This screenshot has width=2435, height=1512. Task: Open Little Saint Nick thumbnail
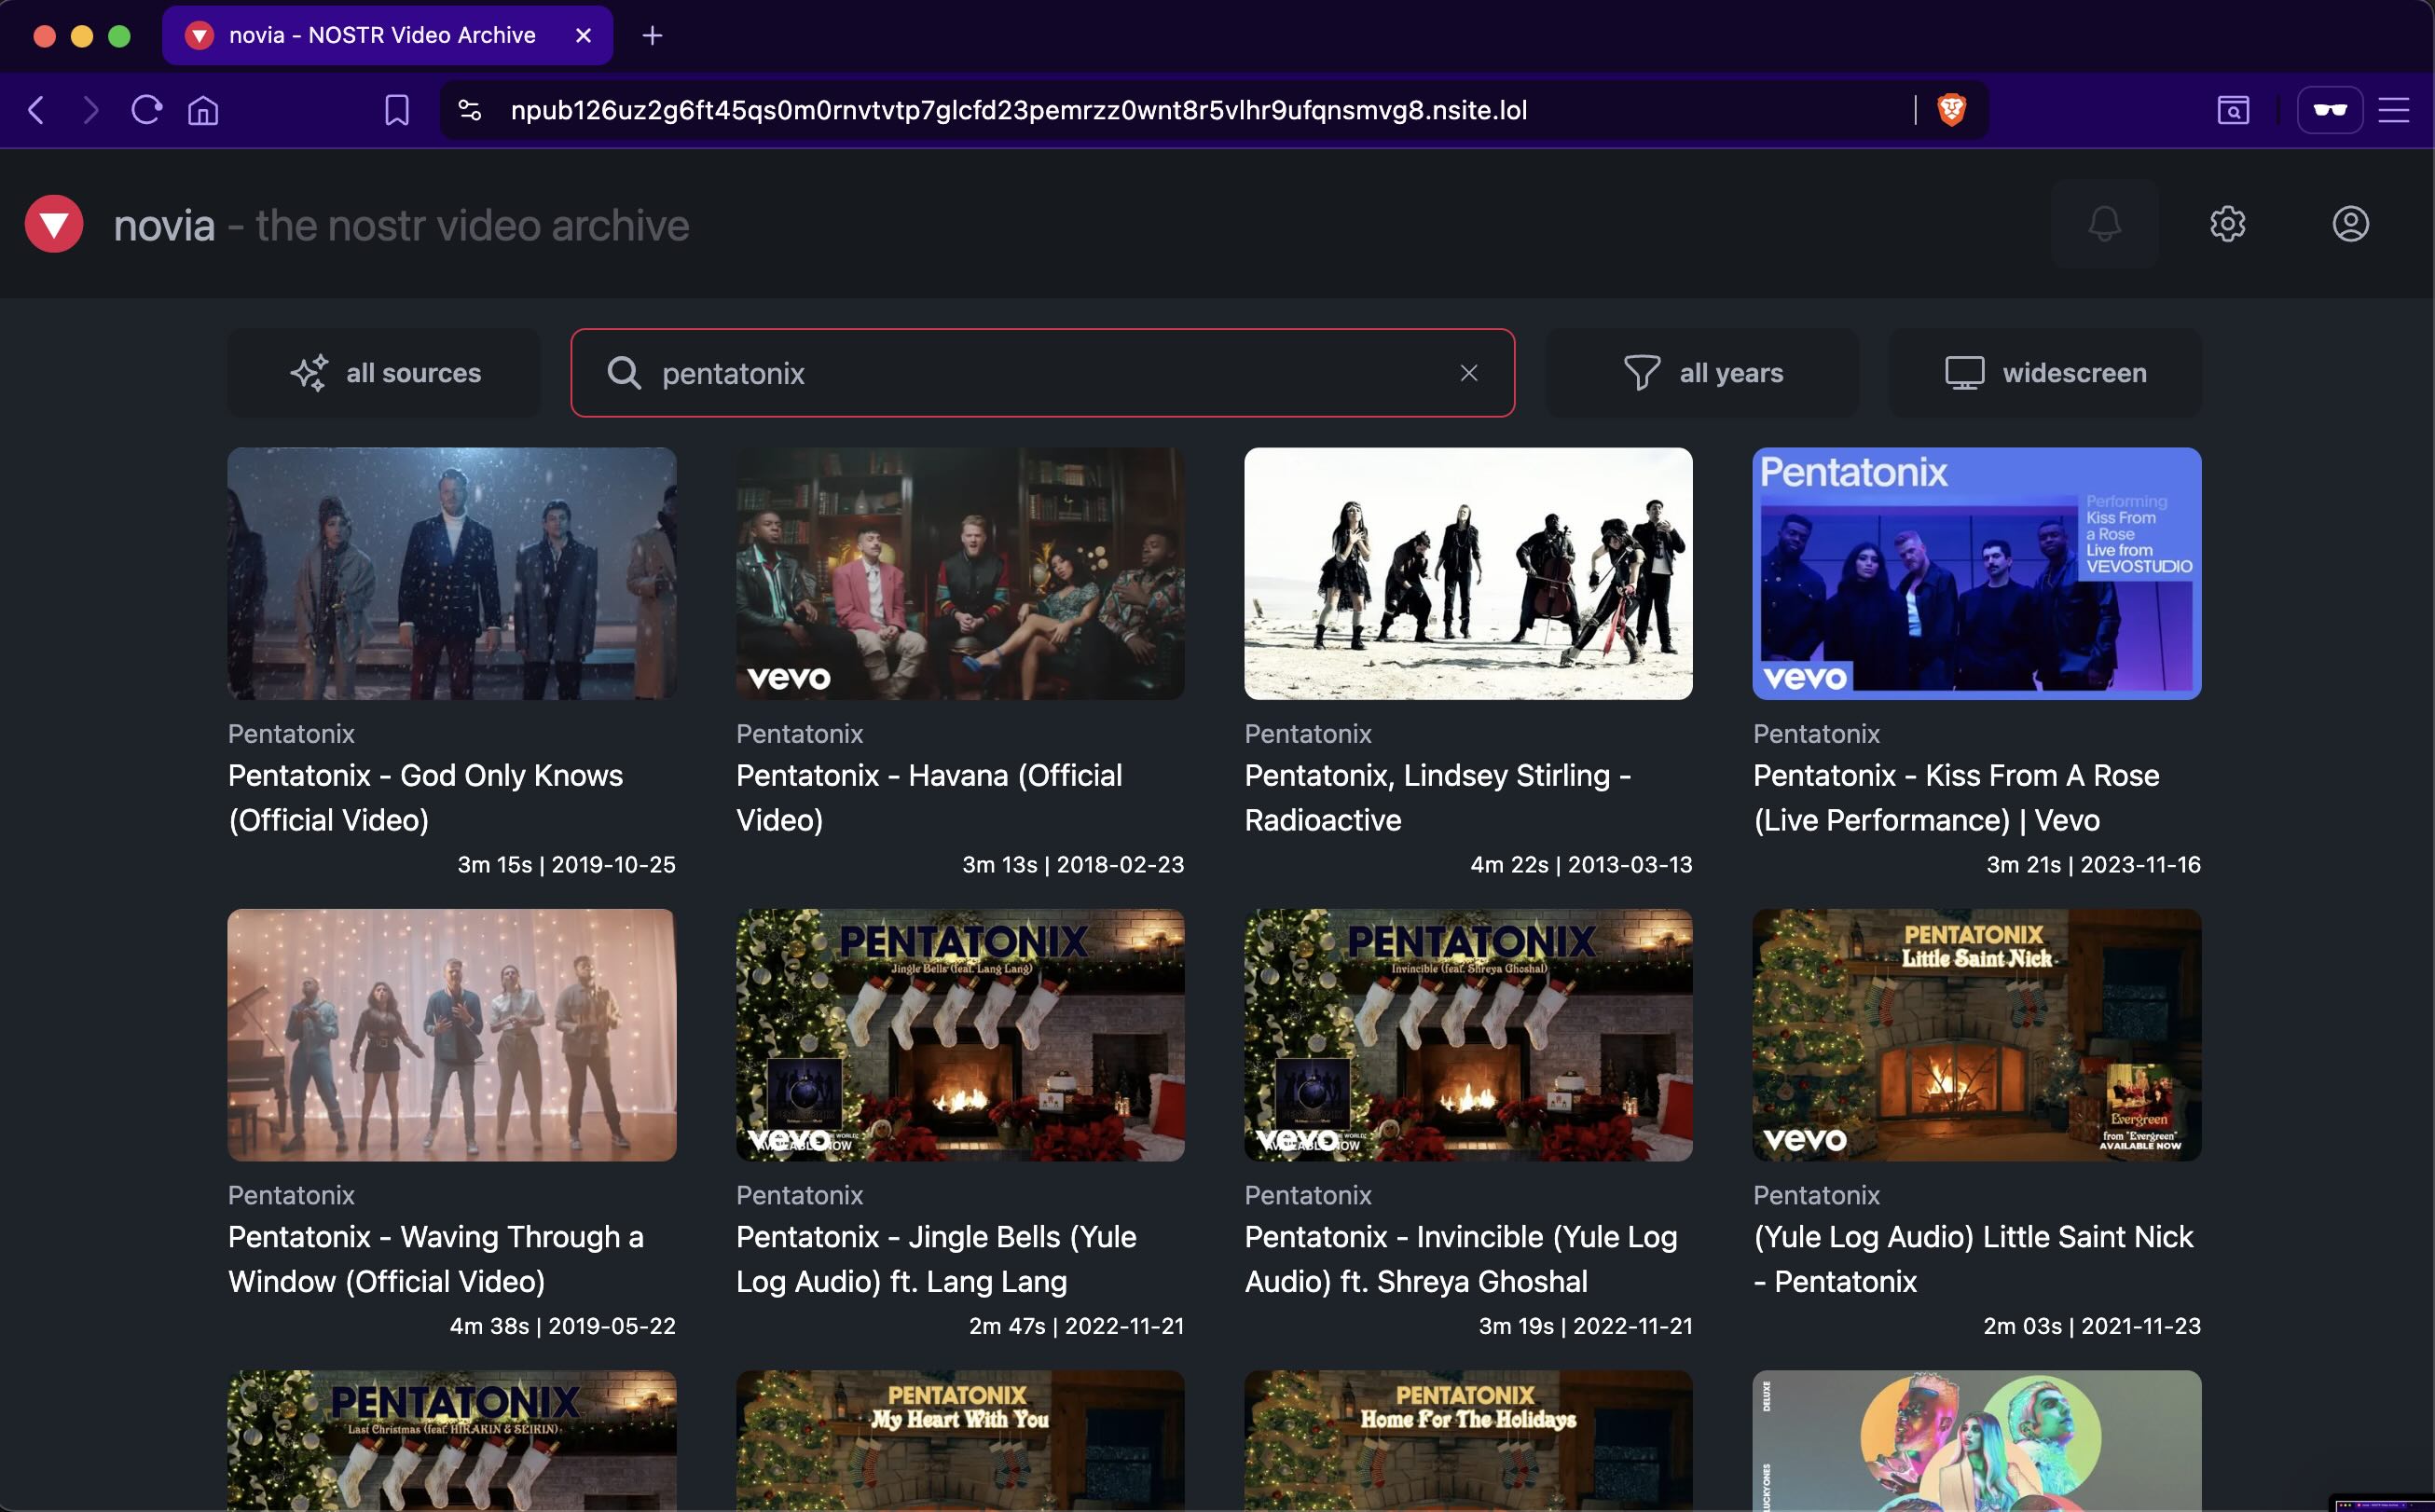pyautogui.click(x=1977, y=1035)
